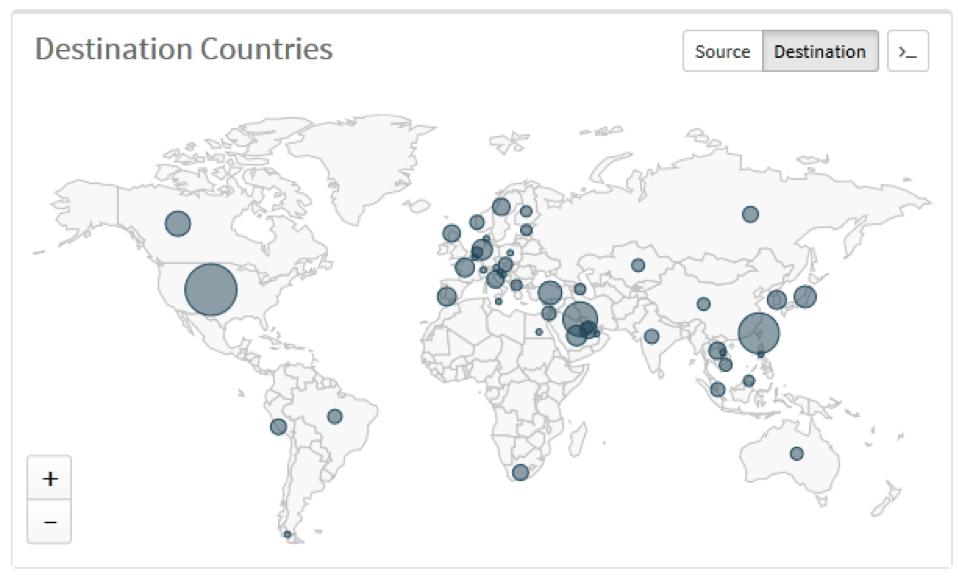This screenshot has height=577, width=958.
Task: Click the "Destination Countries" panel title
Action: tap(184, 49)
